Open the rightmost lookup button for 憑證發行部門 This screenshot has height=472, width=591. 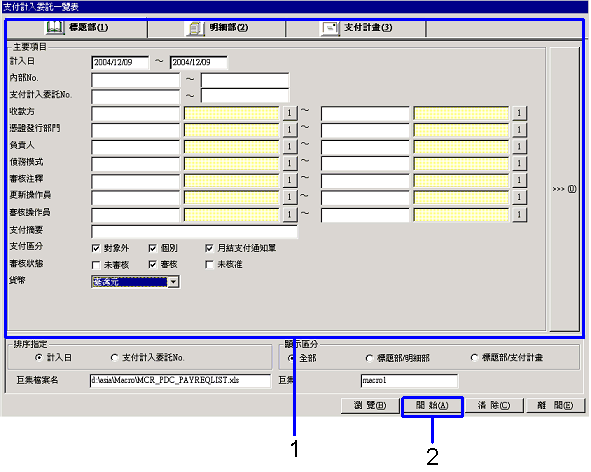[x=519, y=129]
